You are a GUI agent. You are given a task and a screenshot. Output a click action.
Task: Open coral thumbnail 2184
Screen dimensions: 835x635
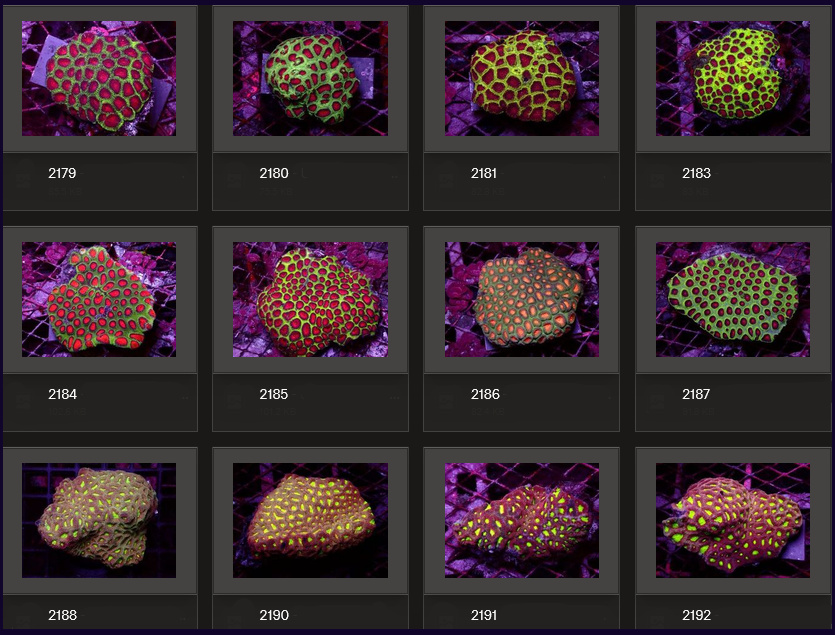99,299
